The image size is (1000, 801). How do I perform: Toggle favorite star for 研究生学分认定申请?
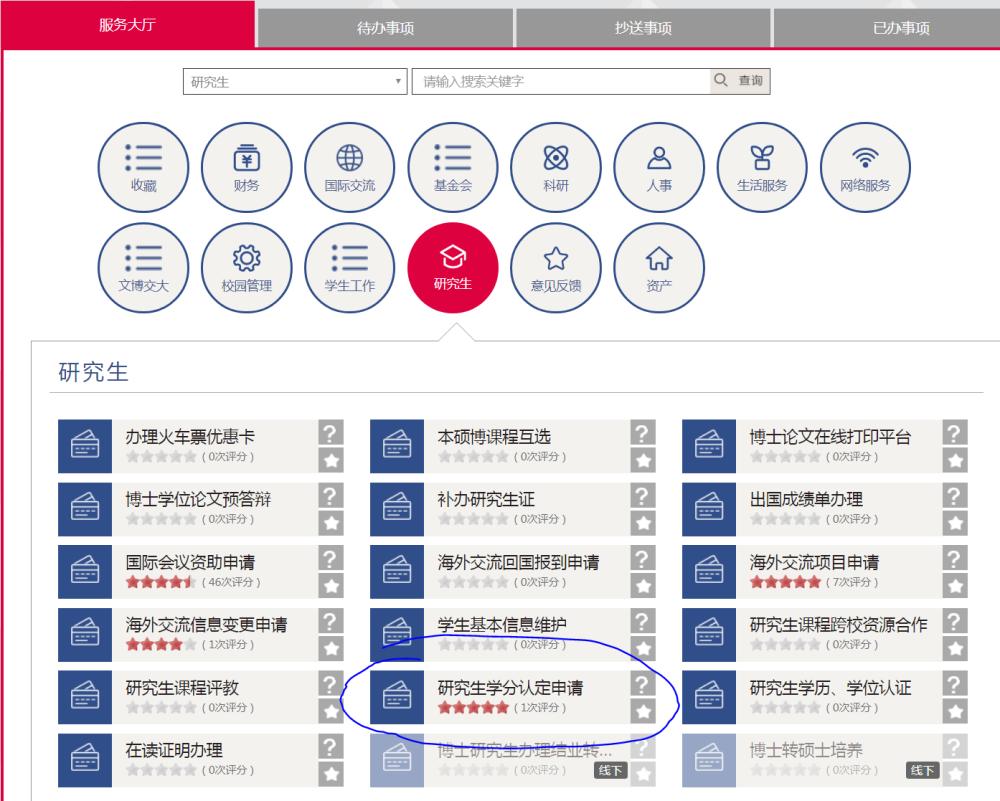(643, 711)
